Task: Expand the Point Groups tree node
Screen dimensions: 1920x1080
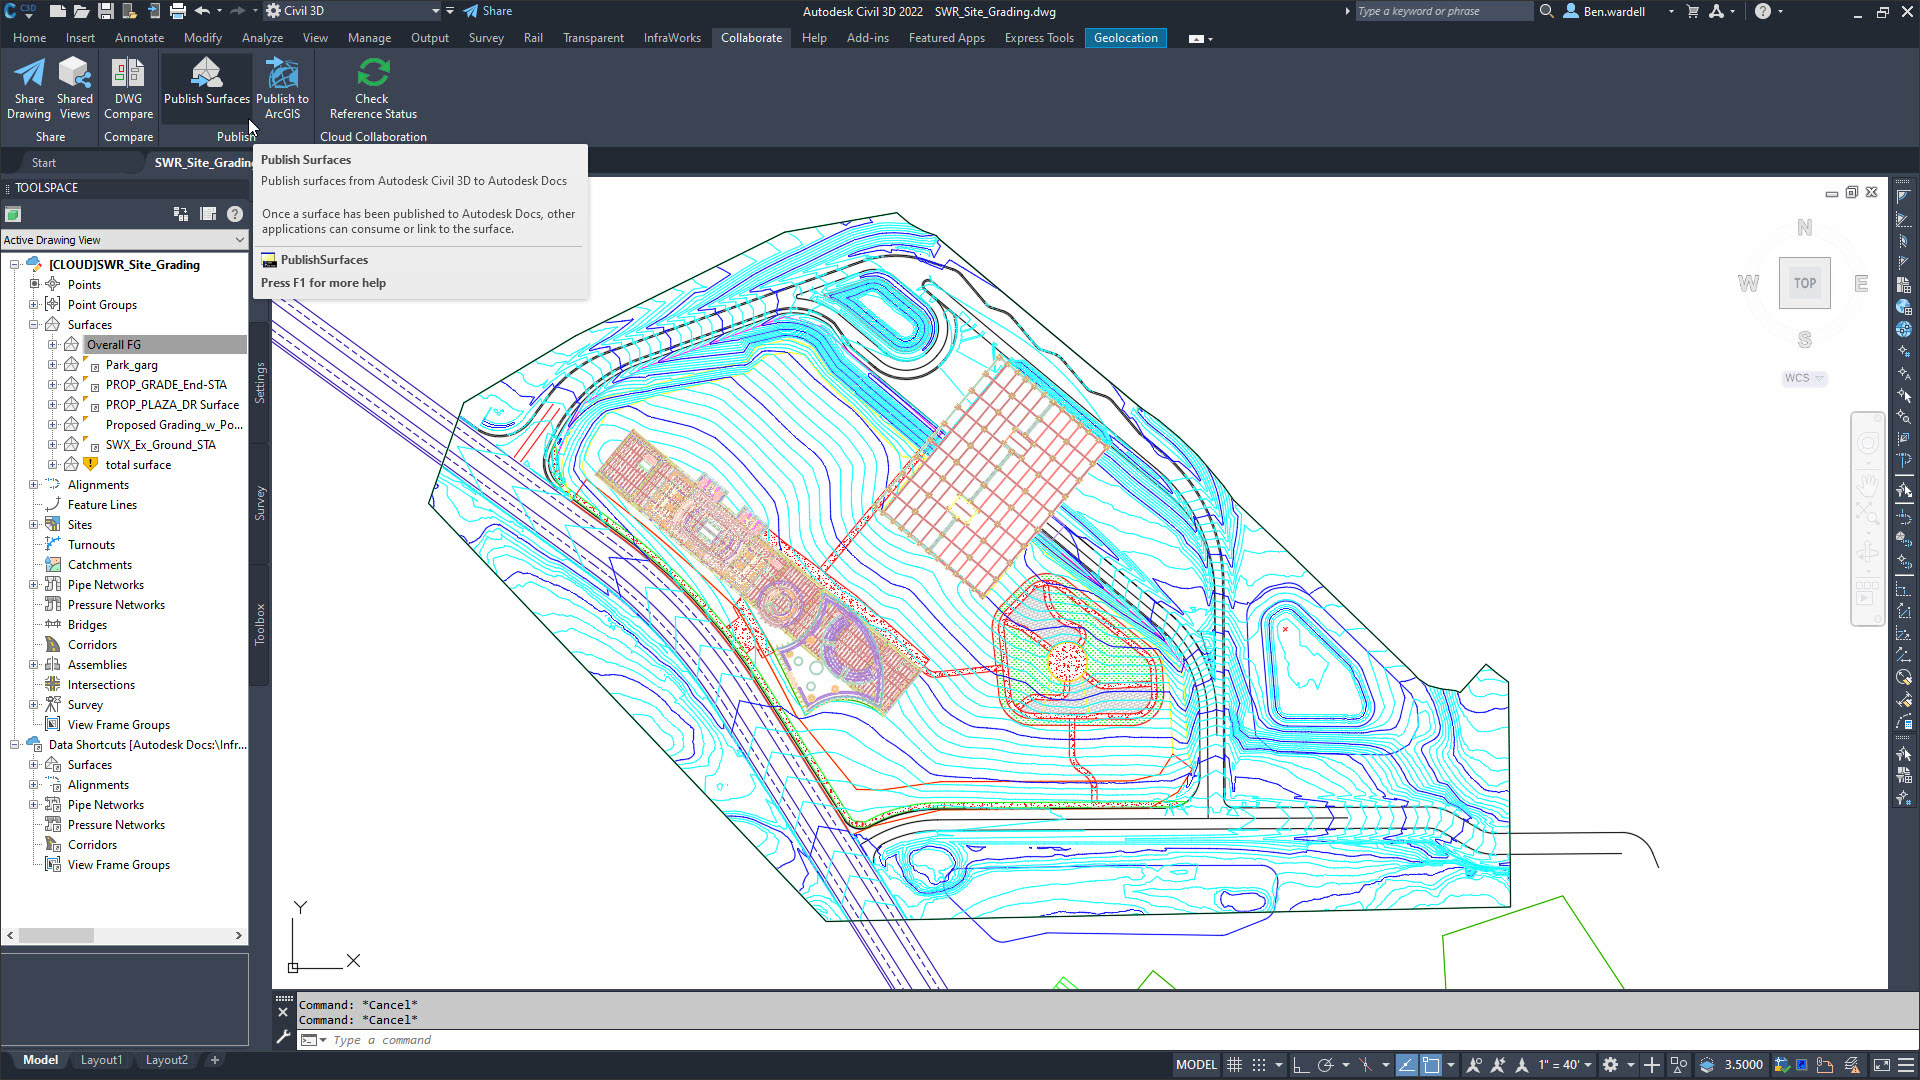Action: click(x=34, y=305)
